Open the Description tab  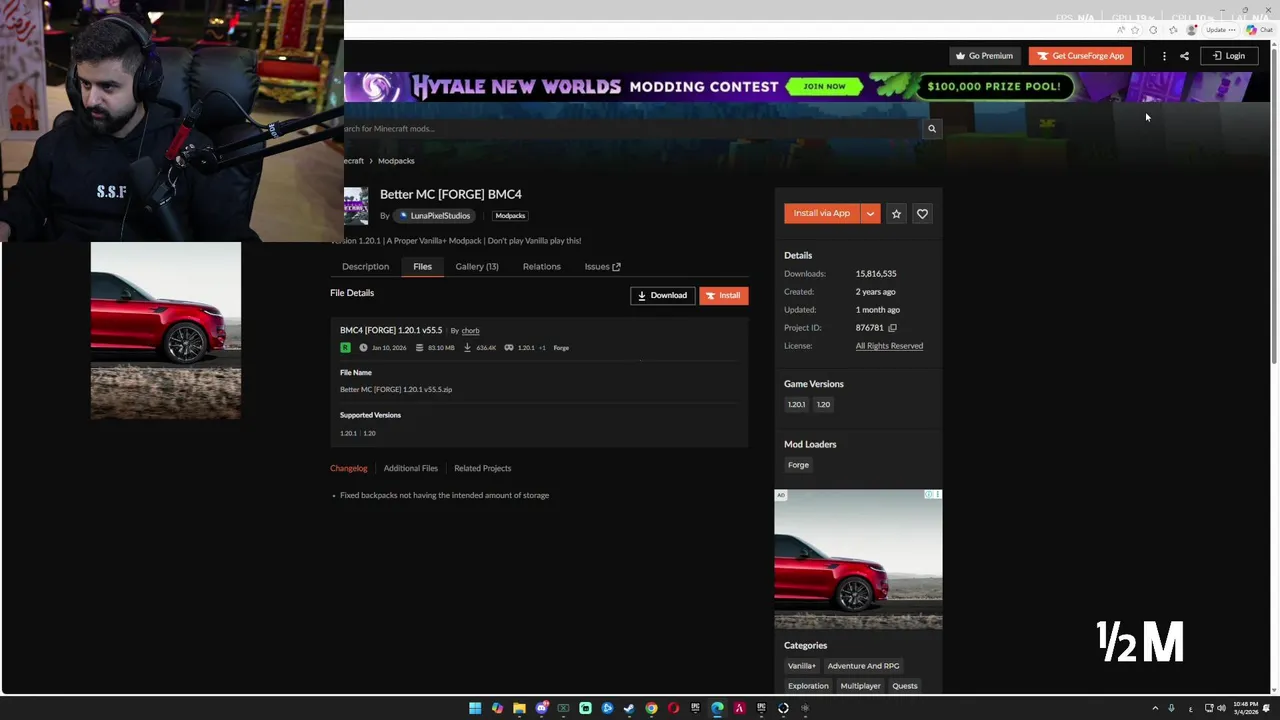[365, 266]
